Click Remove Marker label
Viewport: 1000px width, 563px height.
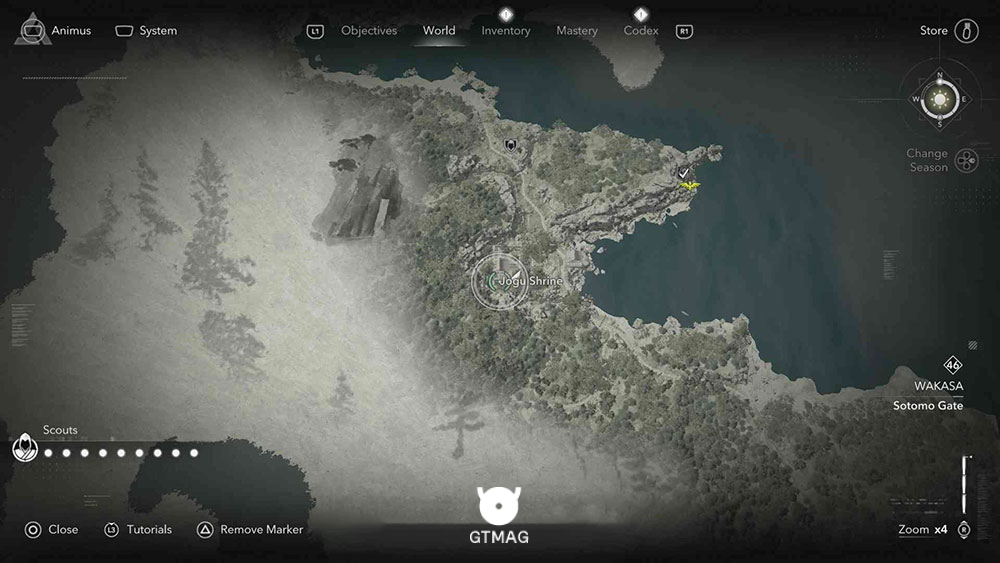[261, 530]
